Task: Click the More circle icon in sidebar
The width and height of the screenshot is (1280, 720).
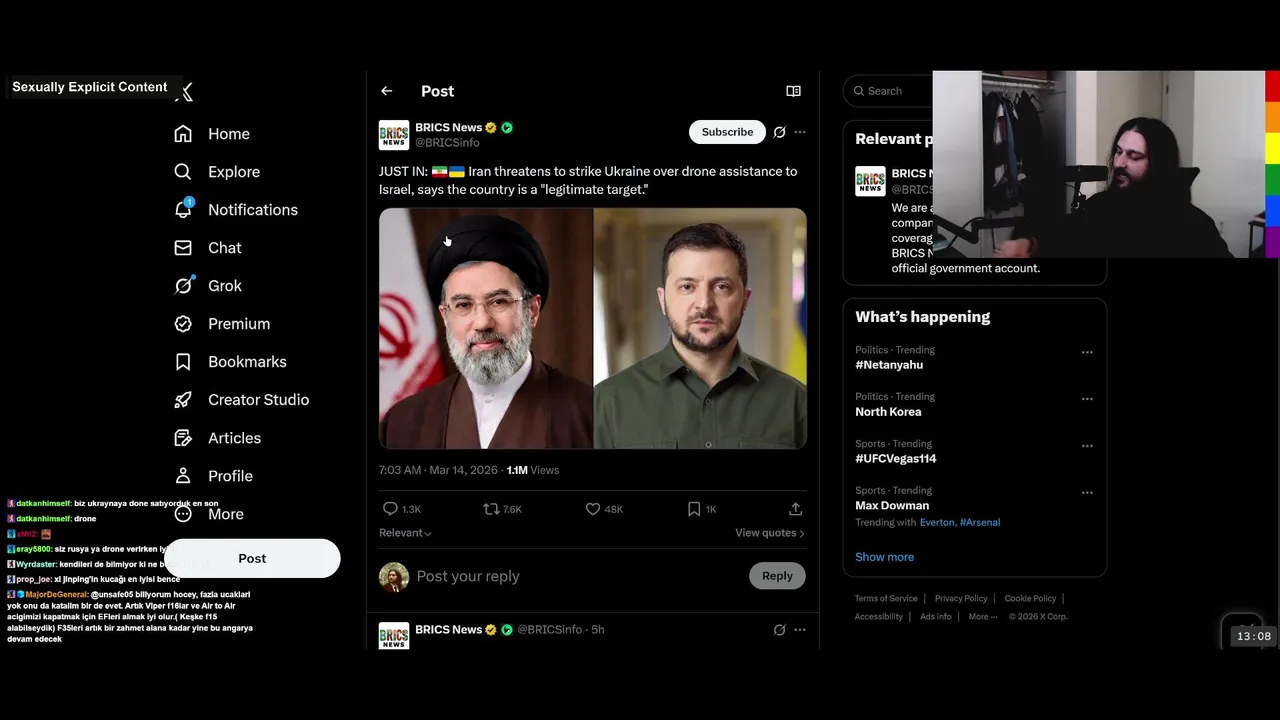Action: [183, 514]
